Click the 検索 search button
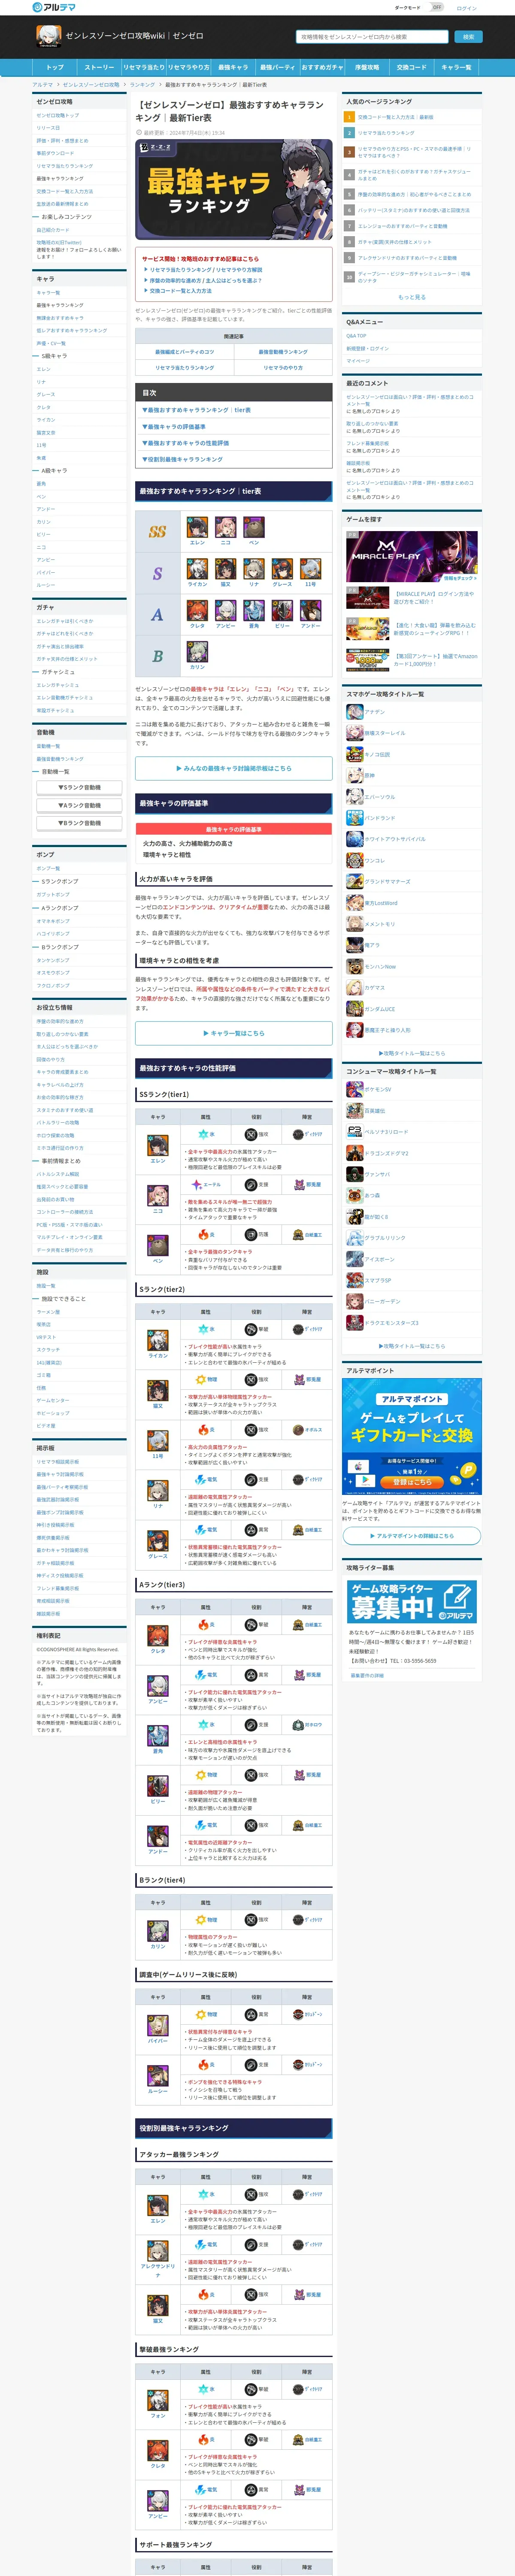This screenshot has height=2576, width=515. [468, 37]
